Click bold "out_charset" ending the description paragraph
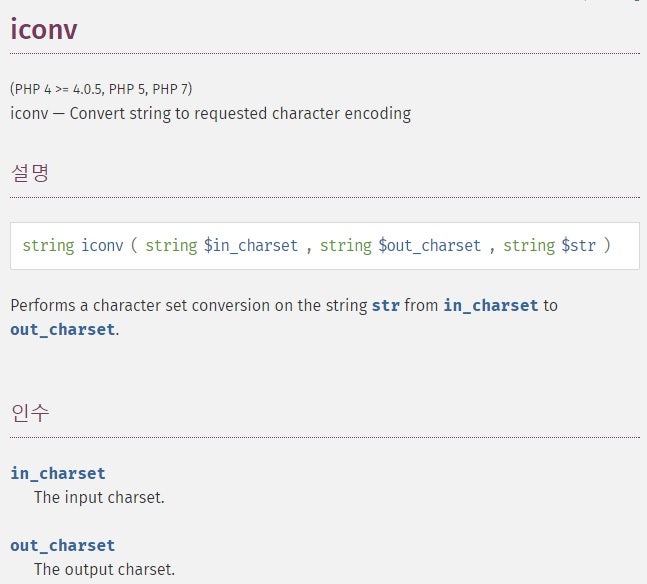 coord(63,329)
